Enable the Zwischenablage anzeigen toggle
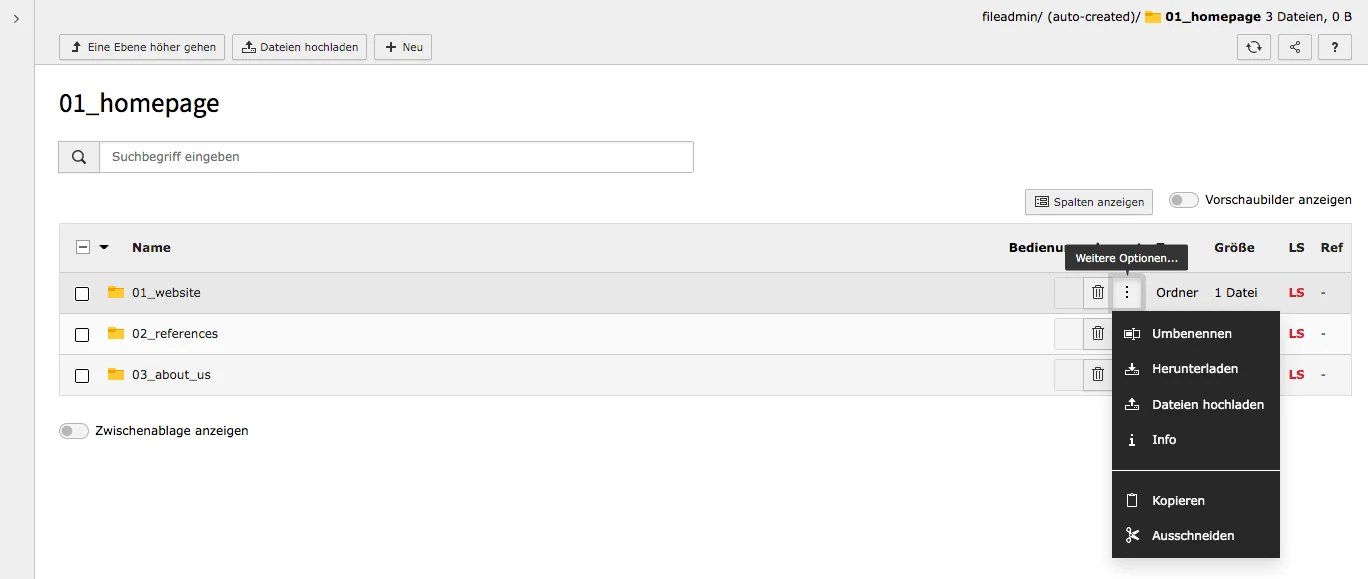 pyautogui.click(x=73, y=430)
